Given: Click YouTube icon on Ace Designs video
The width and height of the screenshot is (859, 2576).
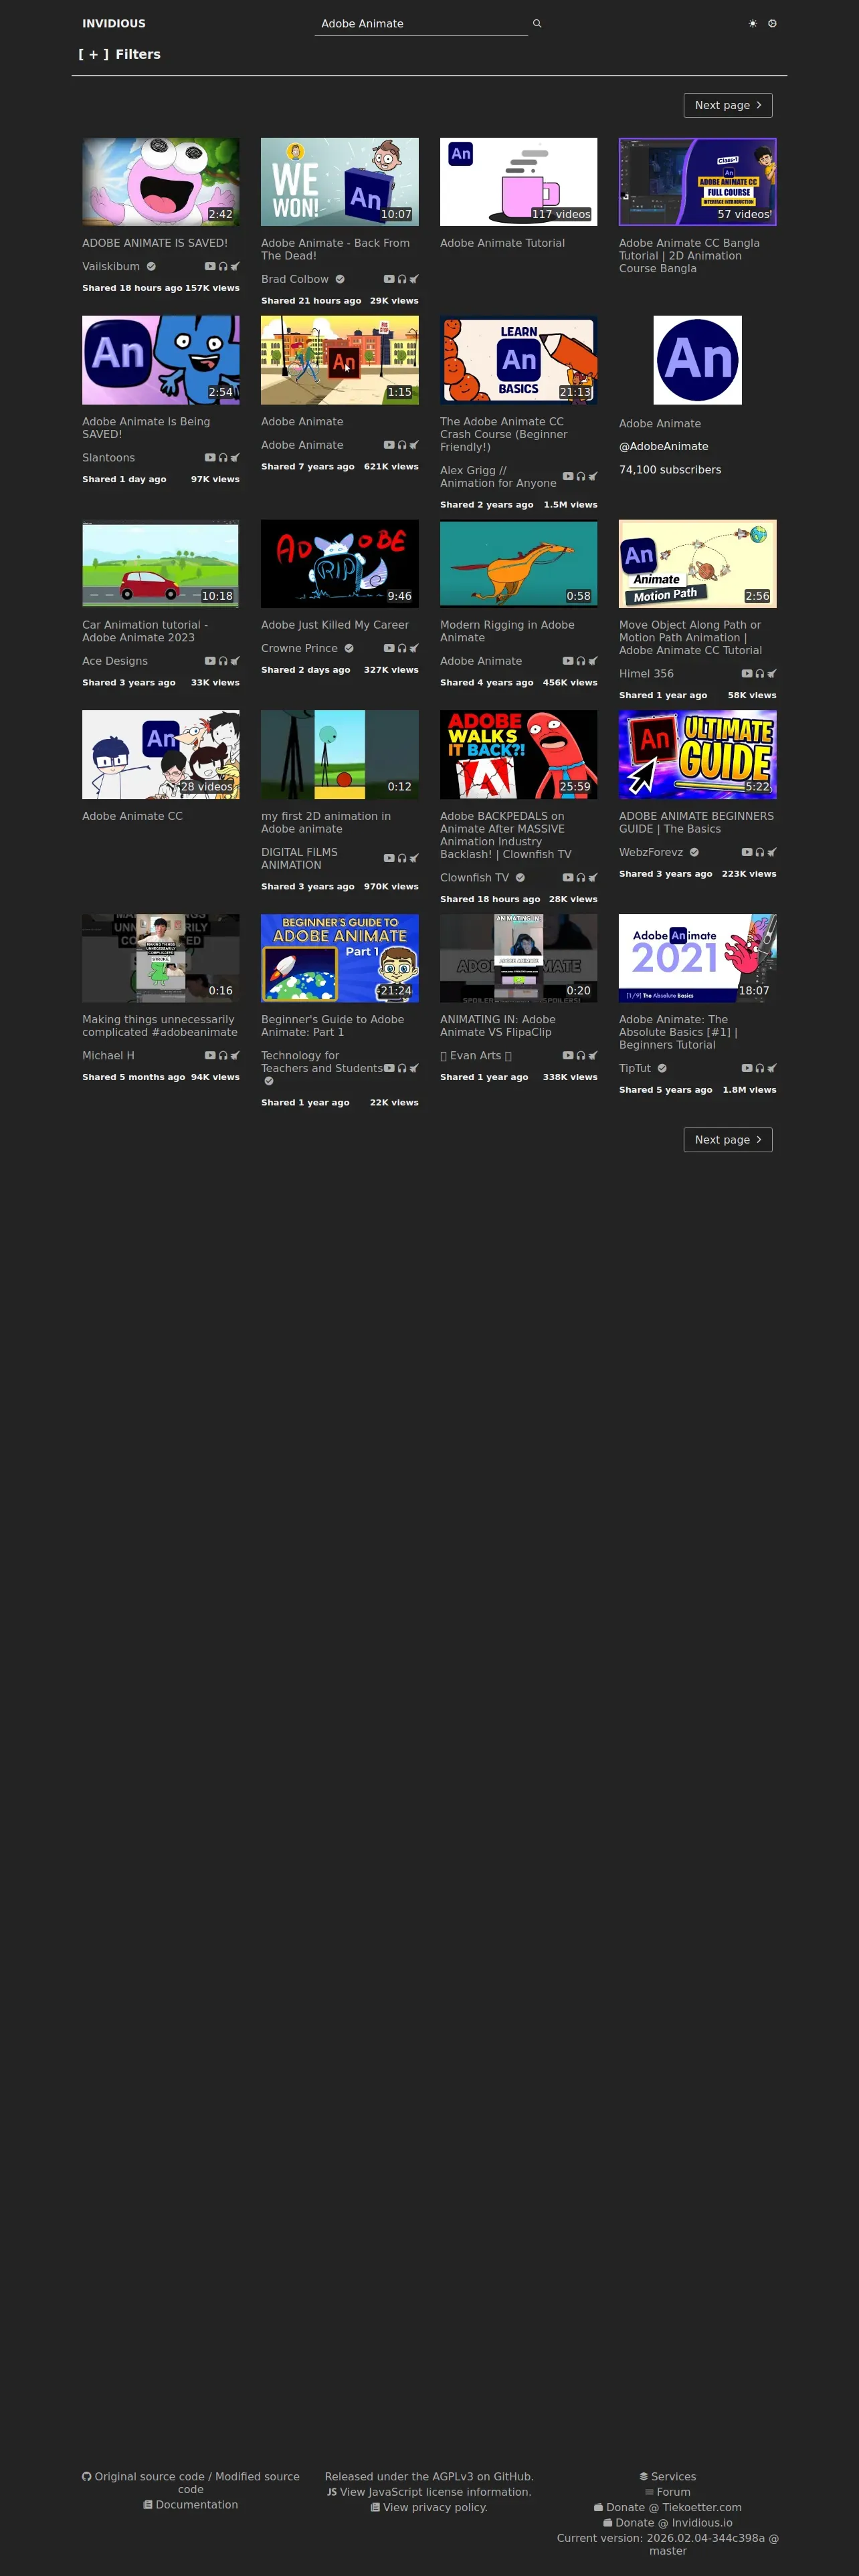Looking at the screenshot, I should tap(210, 661).
